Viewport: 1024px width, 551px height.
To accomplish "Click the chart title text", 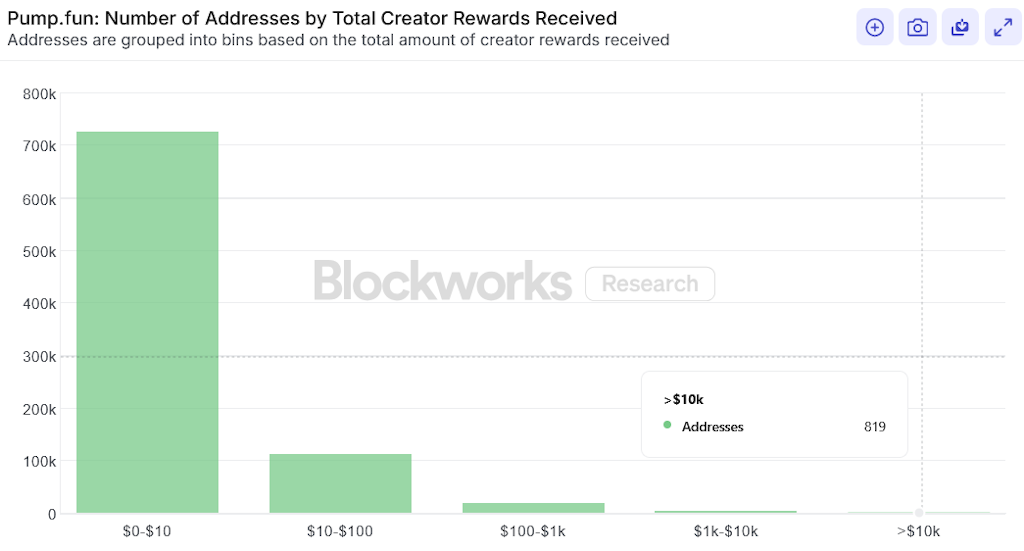I will [x=312, y=18].
